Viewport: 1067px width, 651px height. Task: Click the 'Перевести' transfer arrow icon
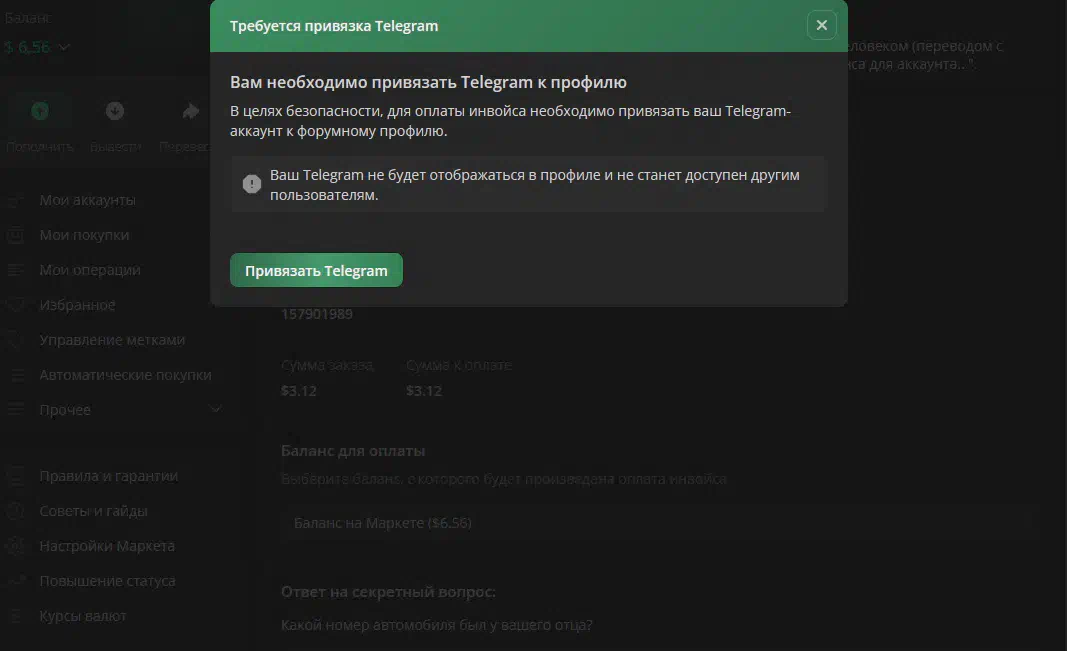click(191, 111)
